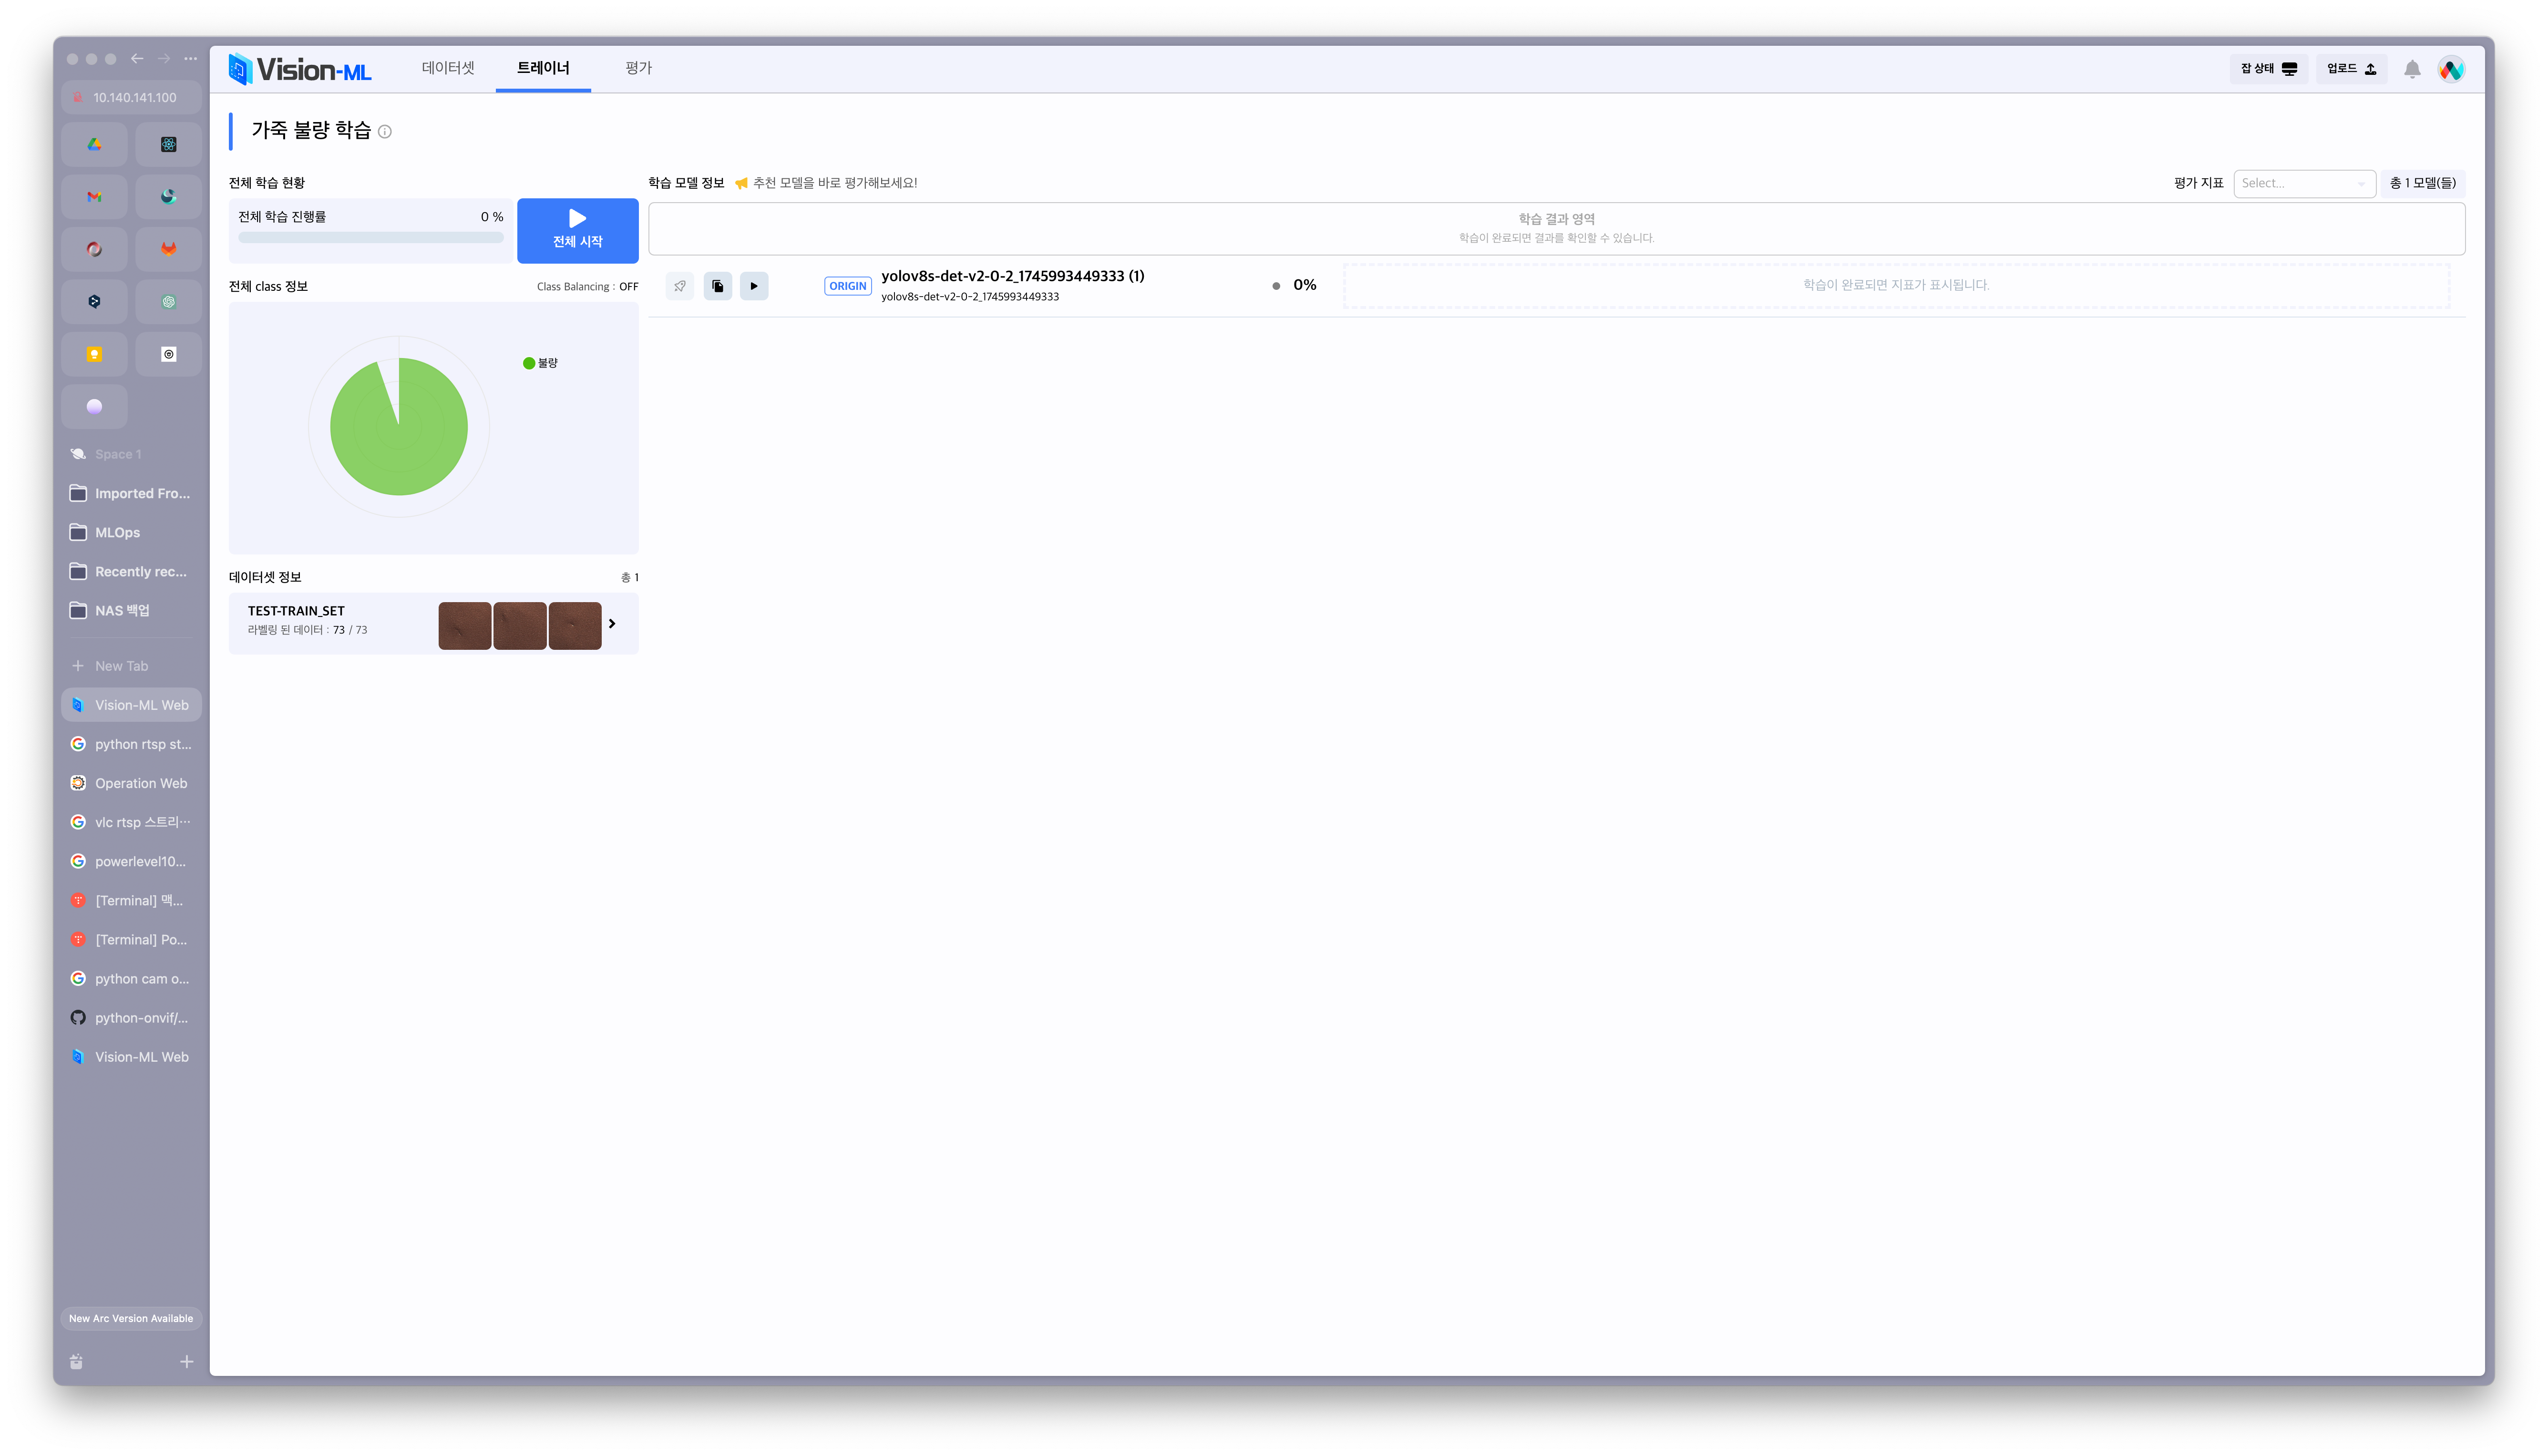Image resolution: width=2548 pixels, height=1456 pixels.
Task: Click the 전체 학습 진행률 progress bar
Action: tap(370, 238)
